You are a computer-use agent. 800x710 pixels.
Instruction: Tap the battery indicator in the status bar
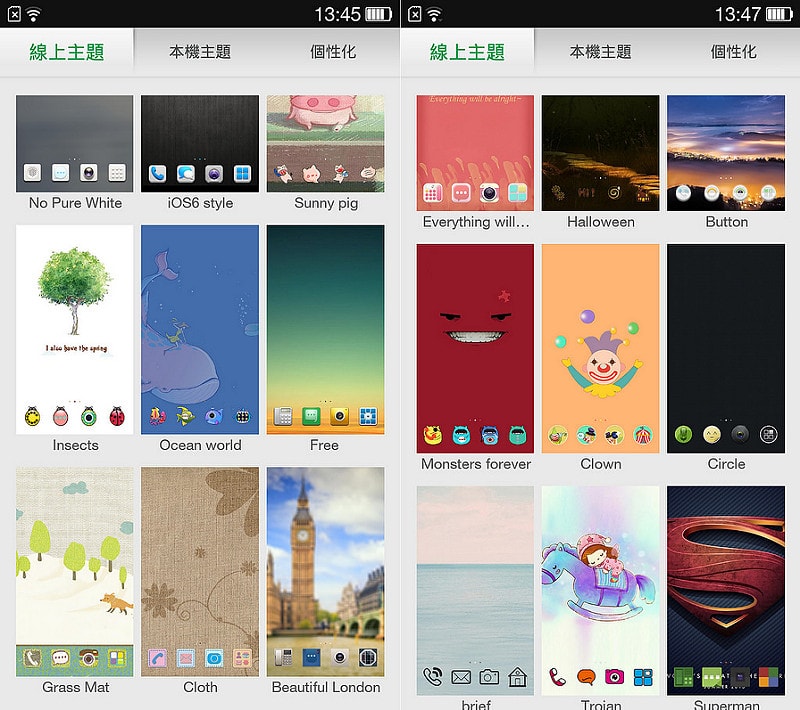click(377, 14)
